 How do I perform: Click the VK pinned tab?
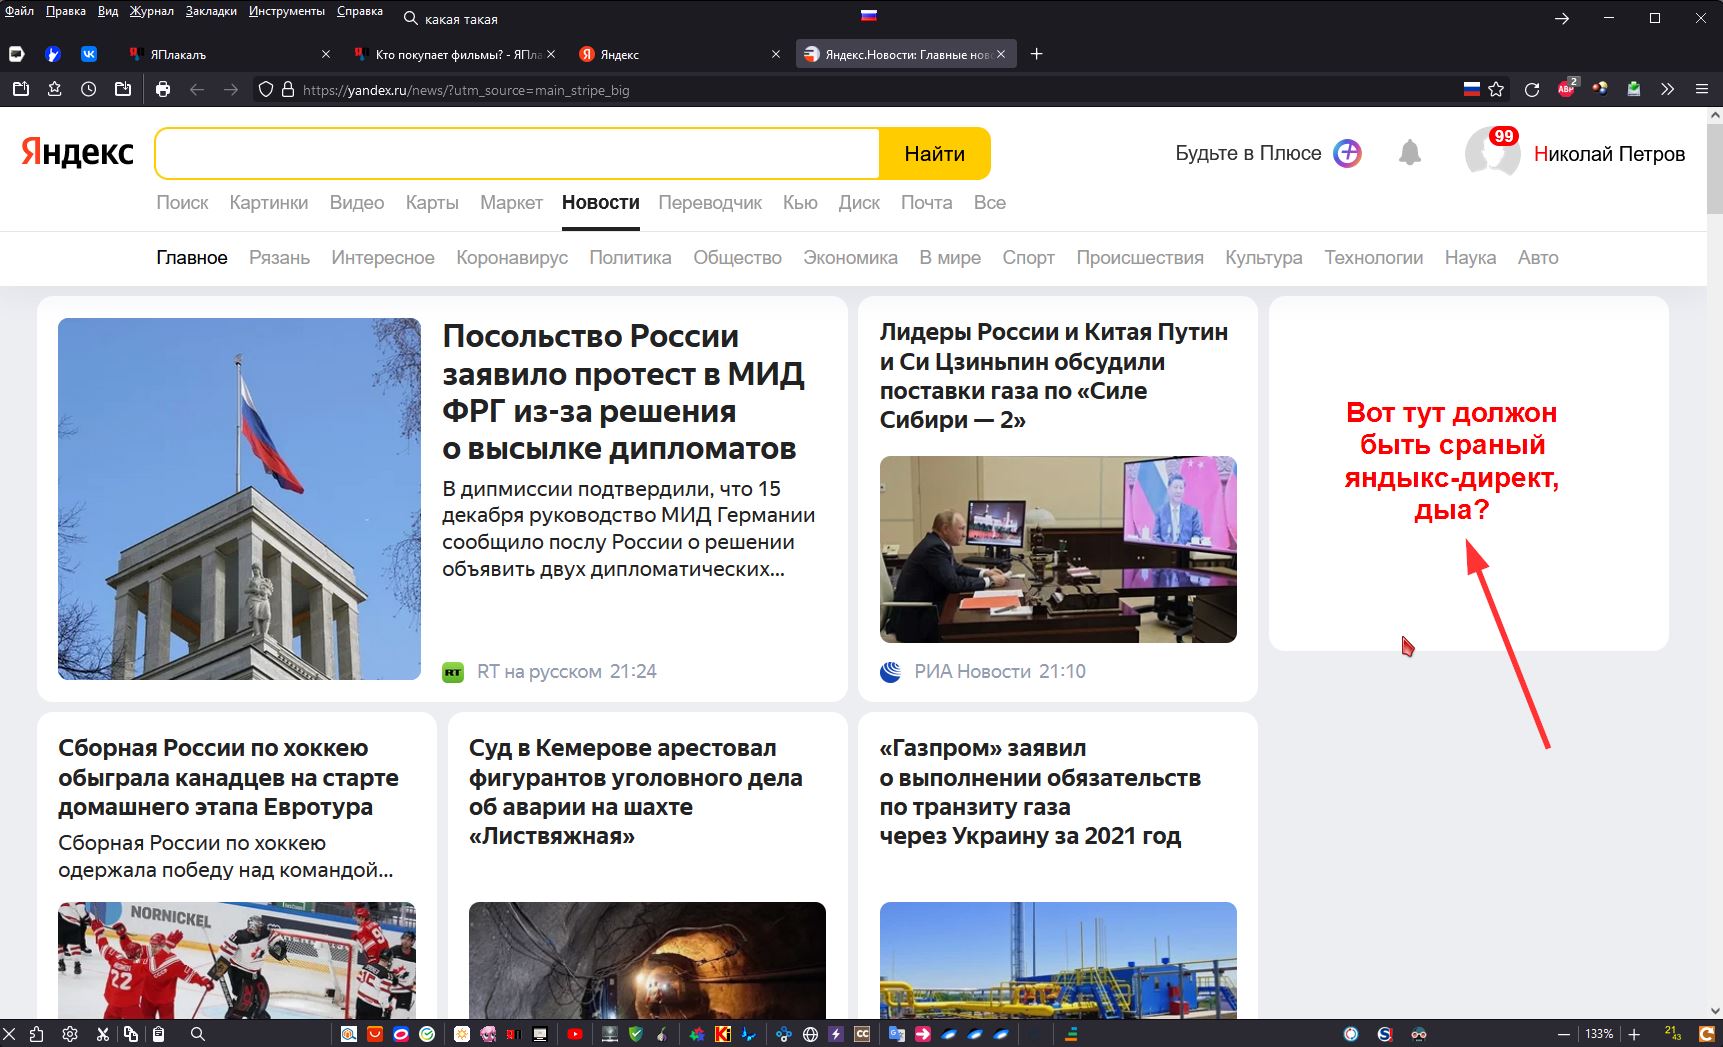(x=89, y=54)
